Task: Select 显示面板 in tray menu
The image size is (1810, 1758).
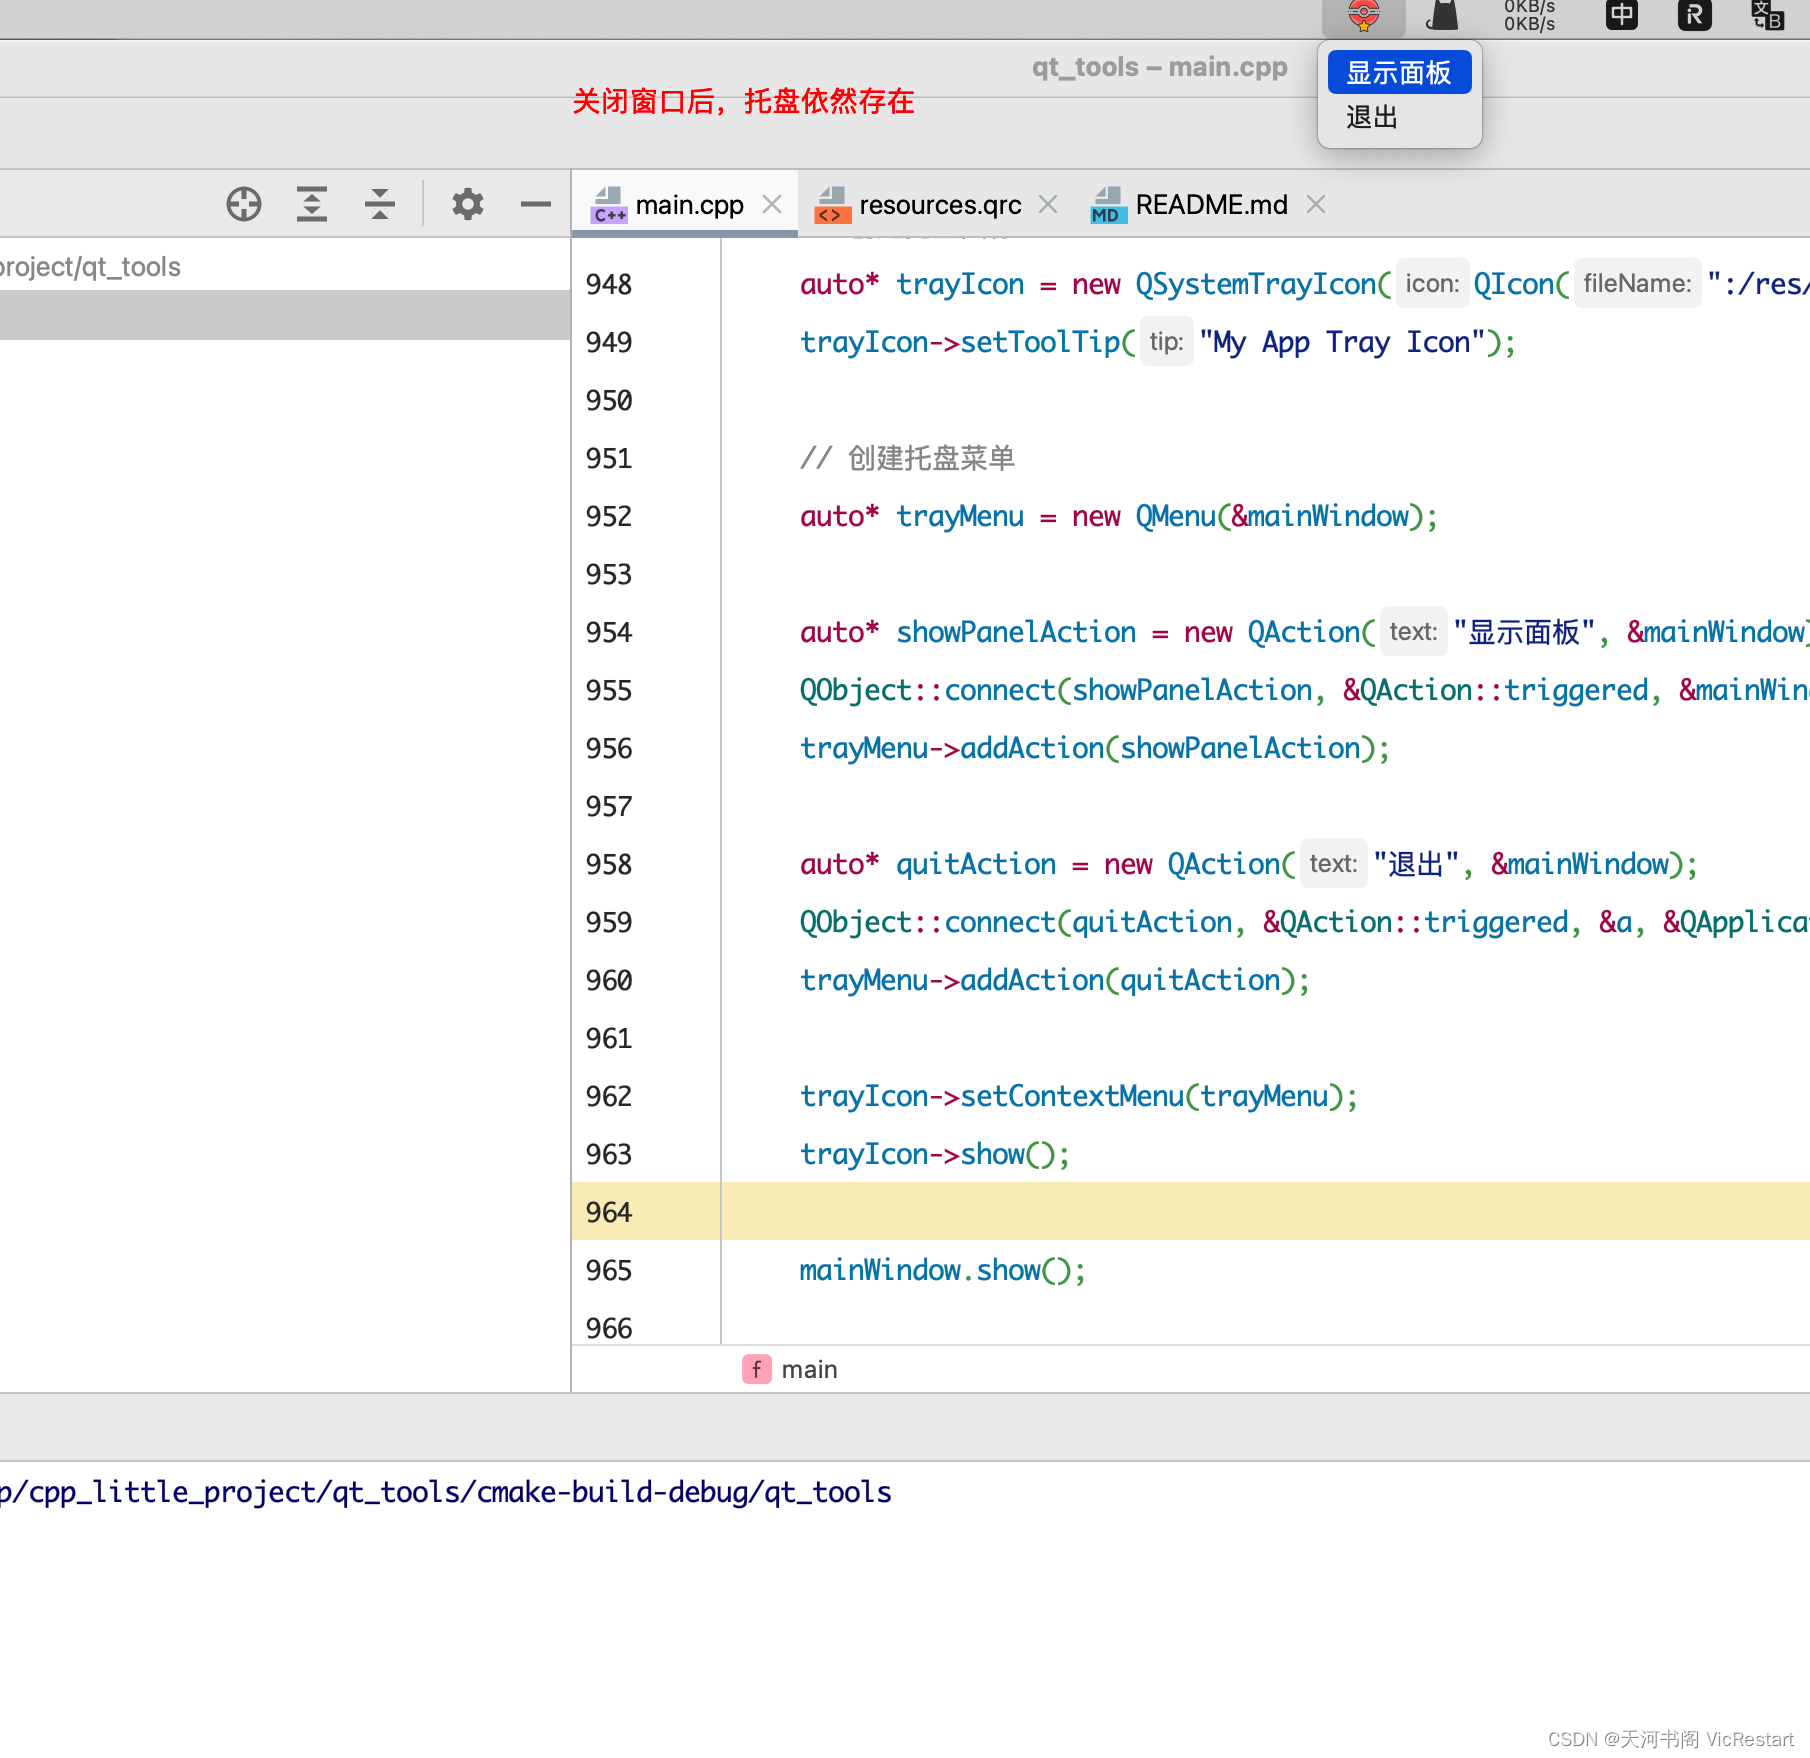Action: point(1399,72)
